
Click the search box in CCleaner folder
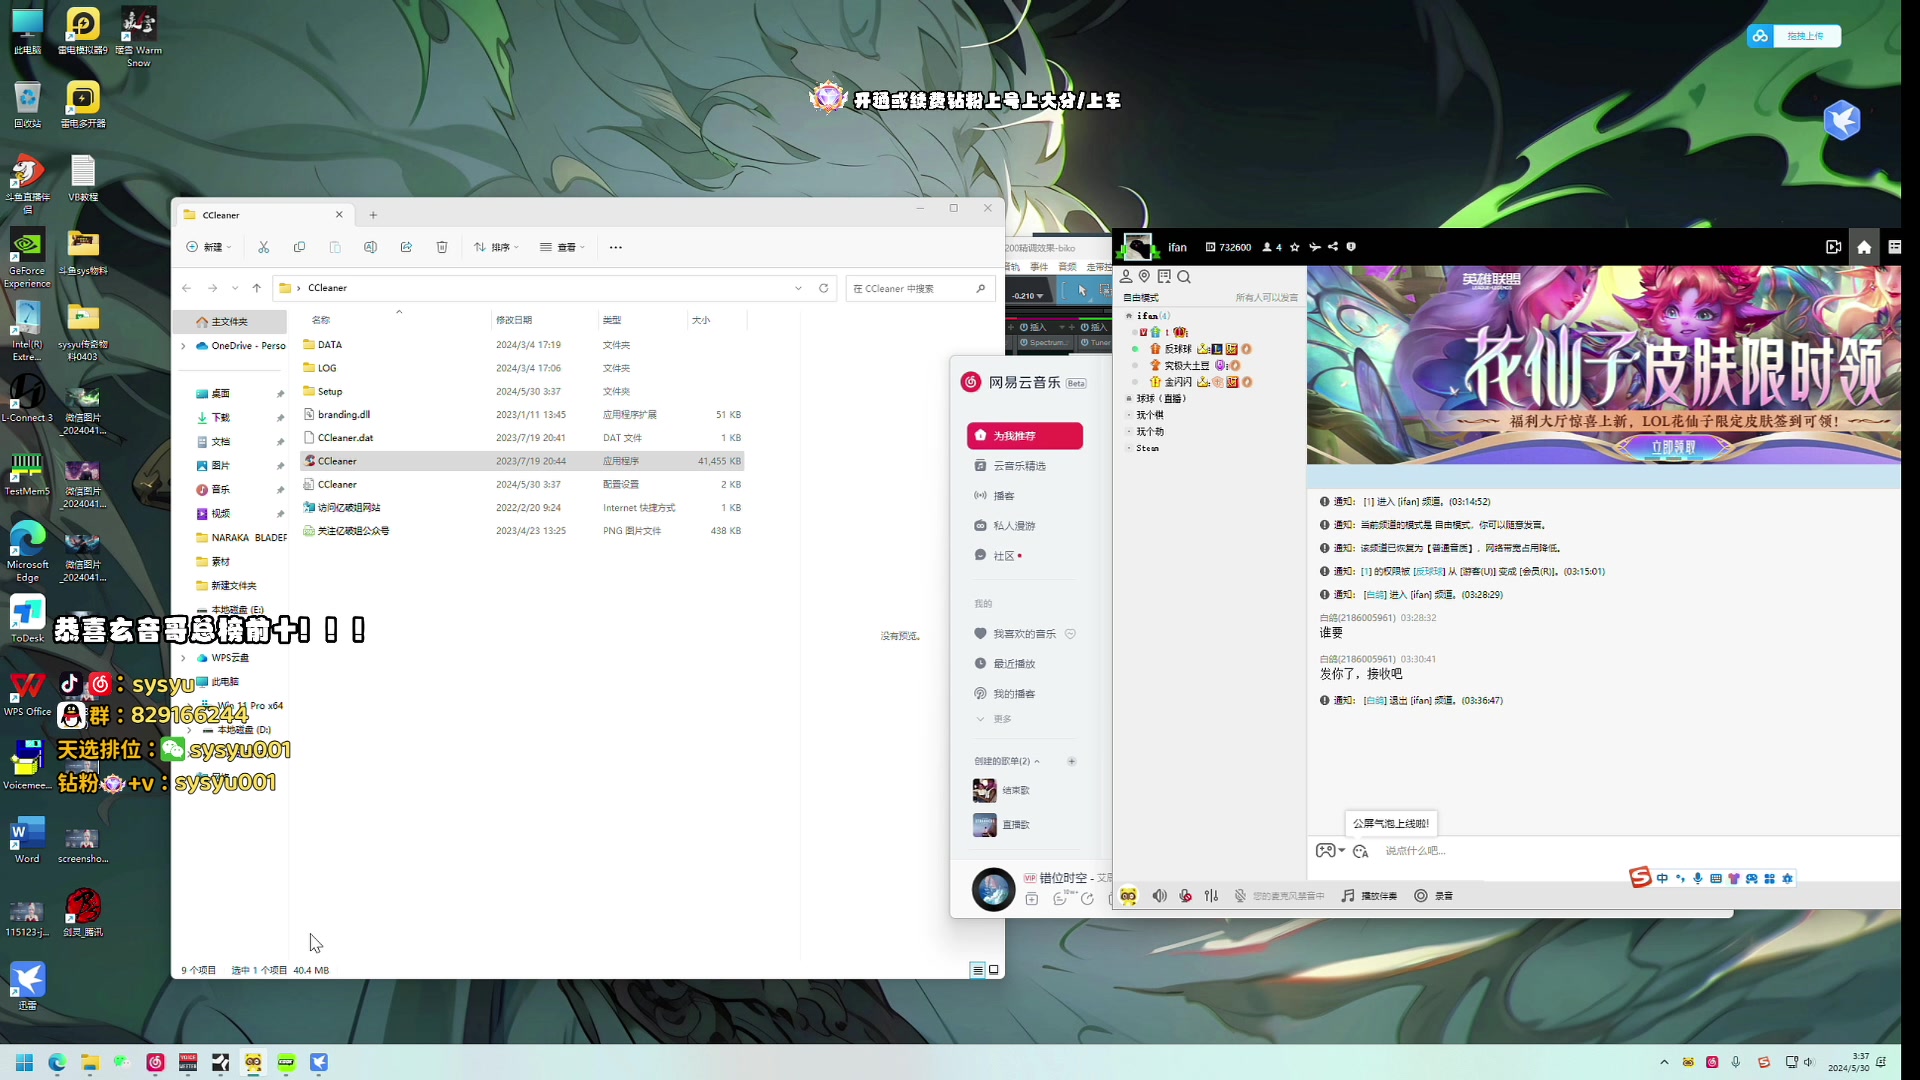(920, 288)
